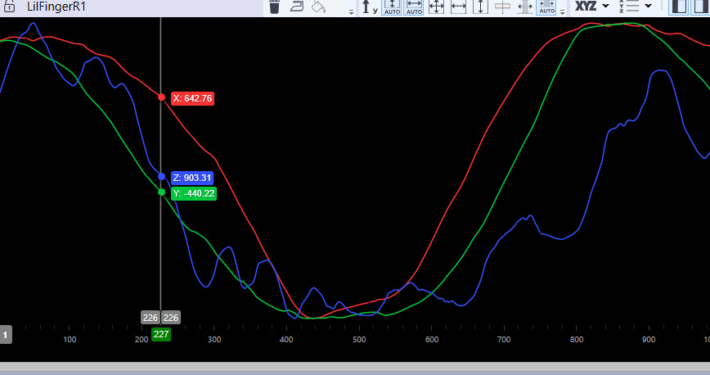The image size is (710, 375).
Task: Click the right gray 226 range marker
Action: coord(171,317)
